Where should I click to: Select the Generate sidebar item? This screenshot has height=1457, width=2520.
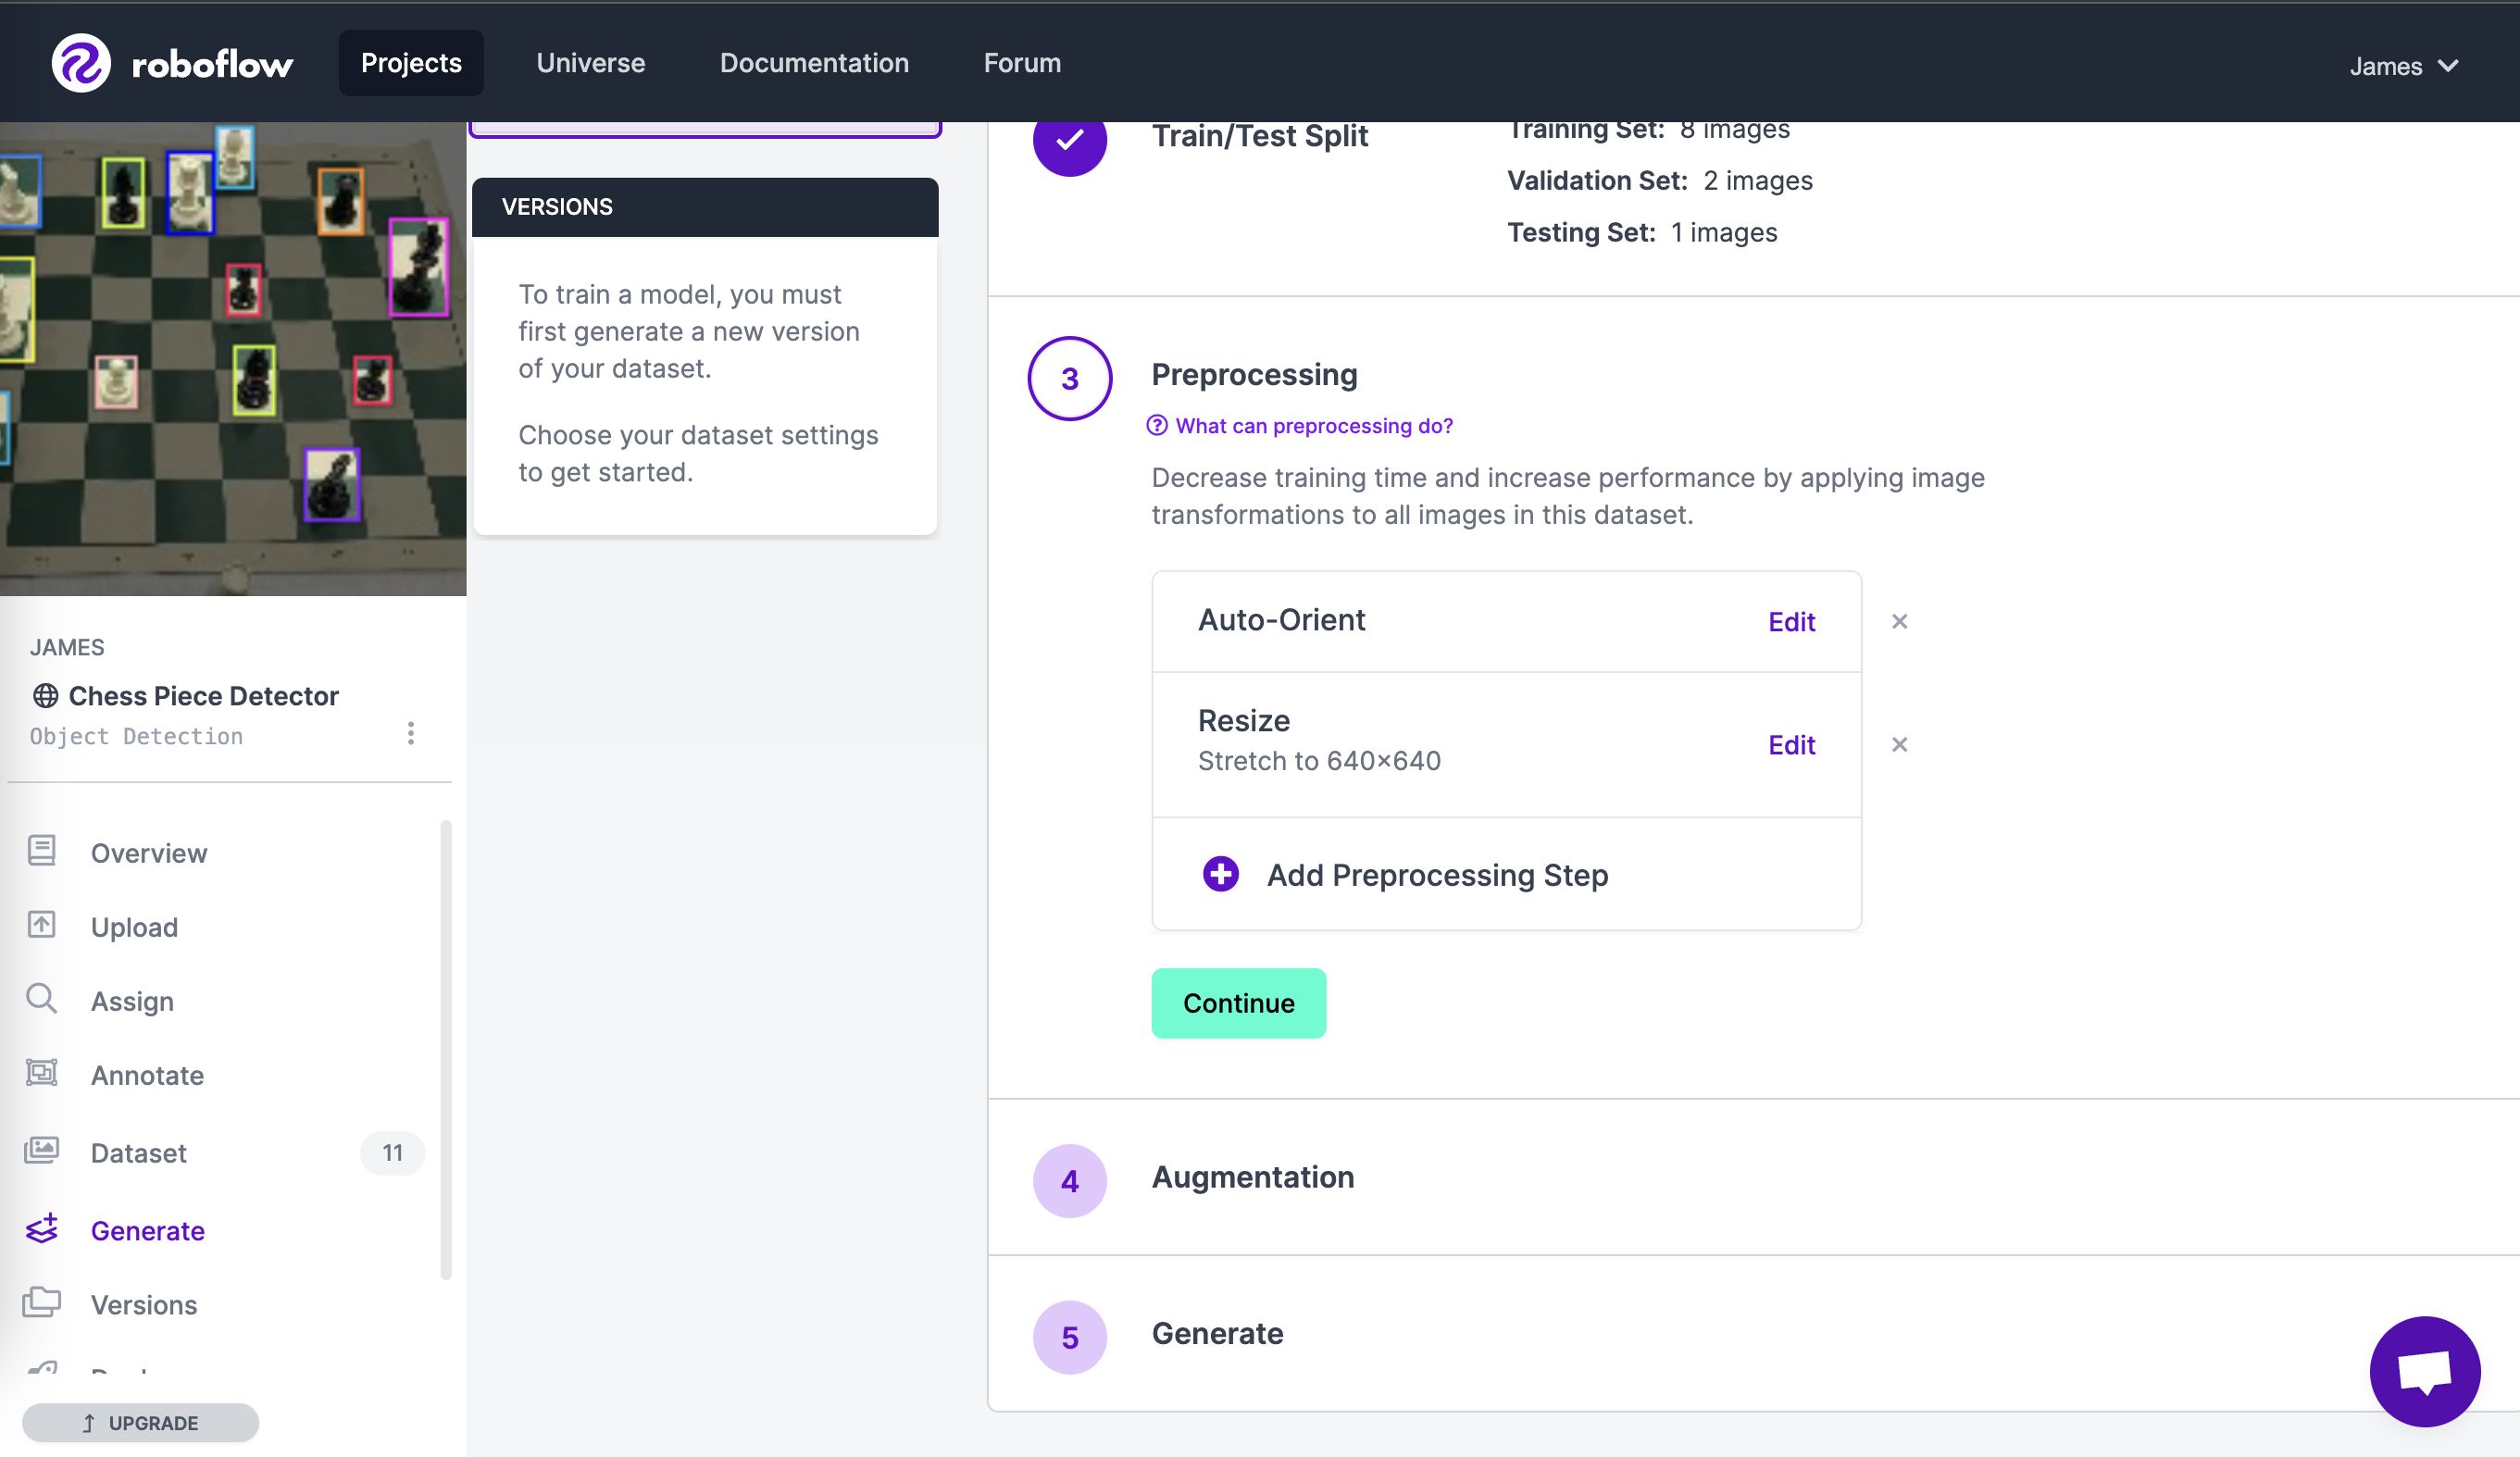(148, 1231)
